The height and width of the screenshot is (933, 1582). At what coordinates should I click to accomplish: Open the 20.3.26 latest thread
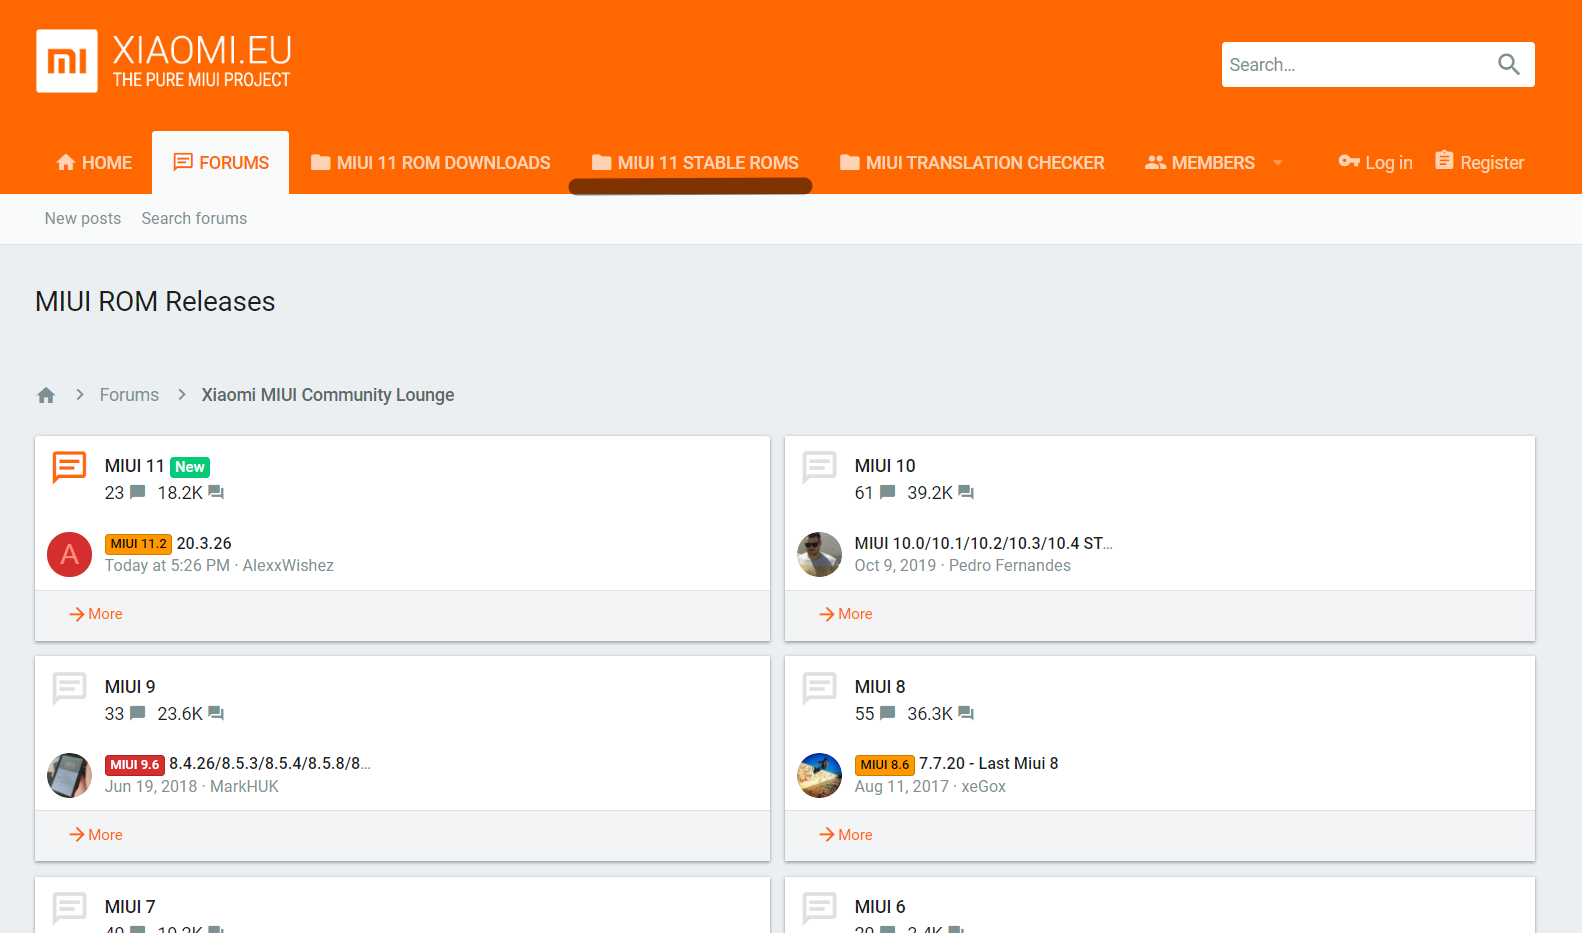[x=204, y=543]
